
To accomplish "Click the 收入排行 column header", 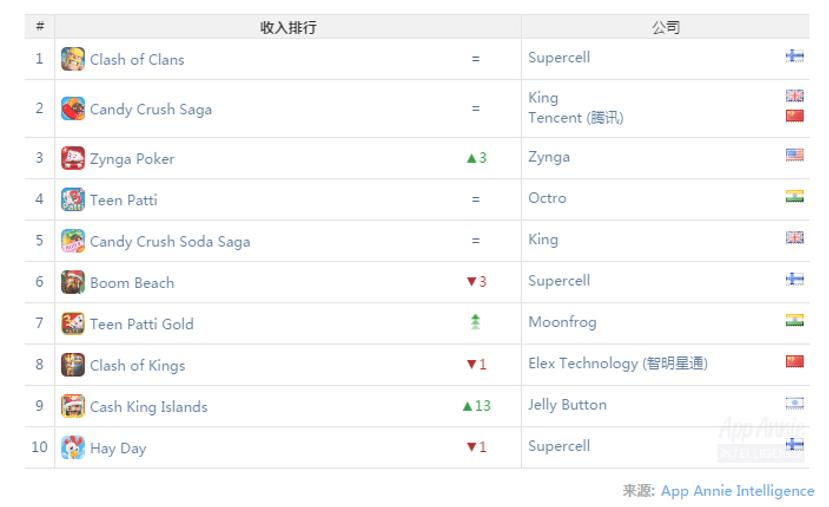I will (x=288, y=27).
